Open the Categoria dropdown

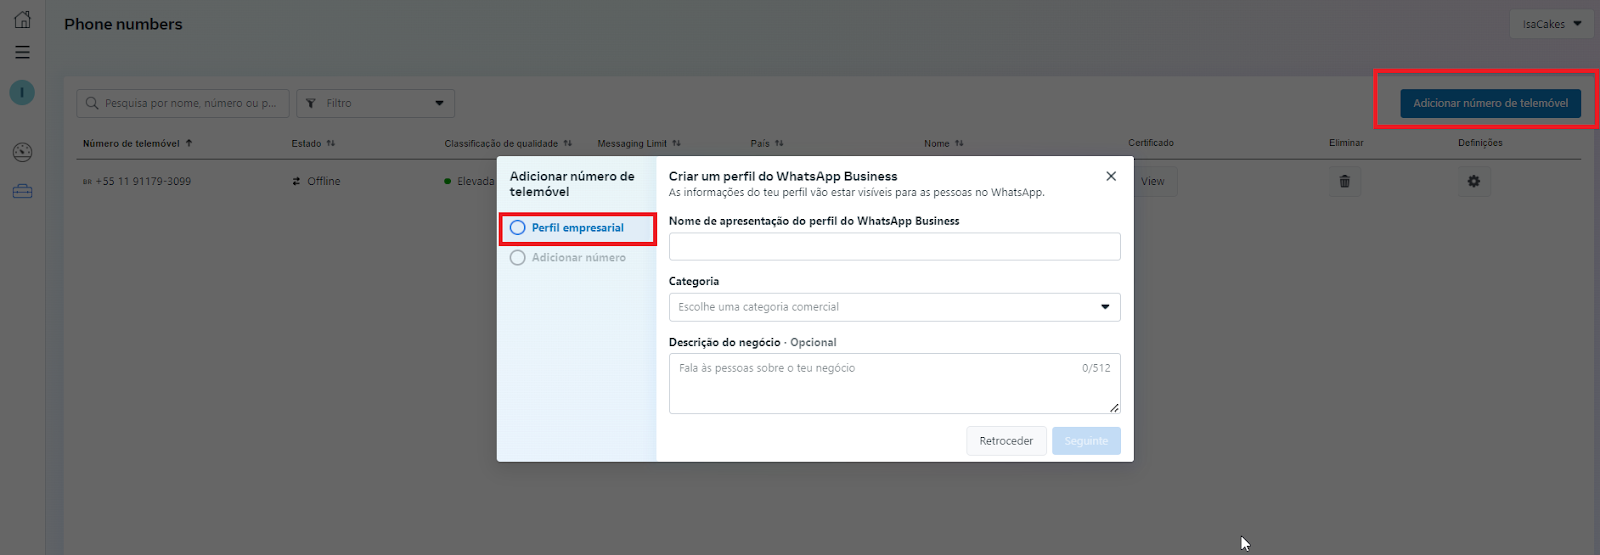pos(894,307)
